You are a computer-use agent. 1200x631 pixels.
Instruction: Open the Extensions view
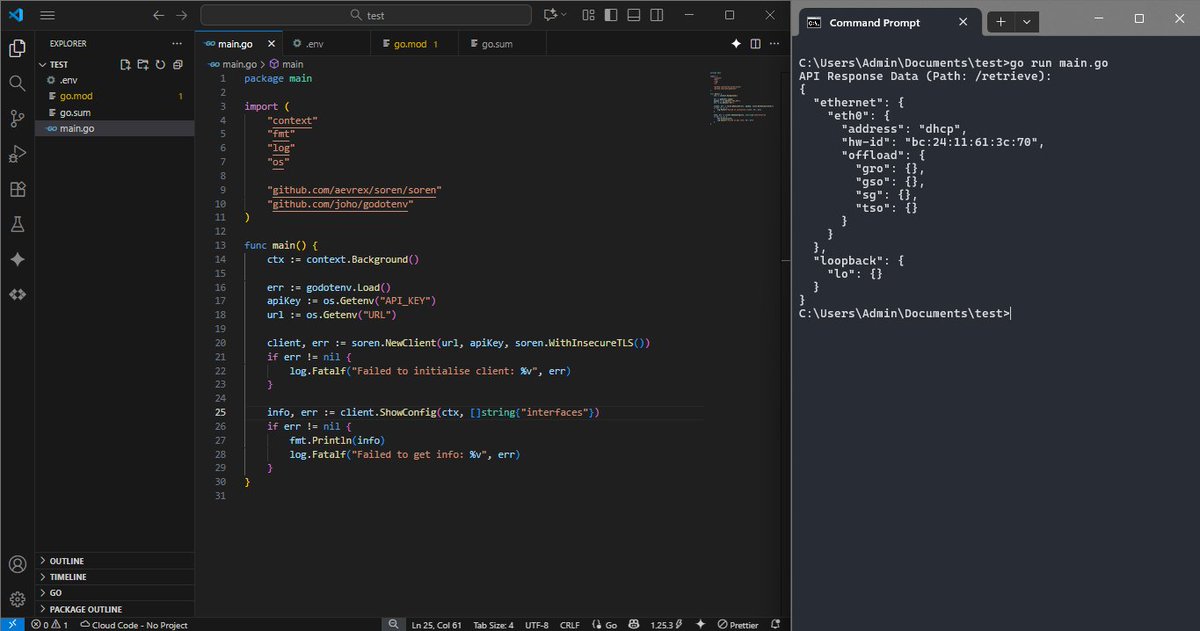[x=17, y=189]
